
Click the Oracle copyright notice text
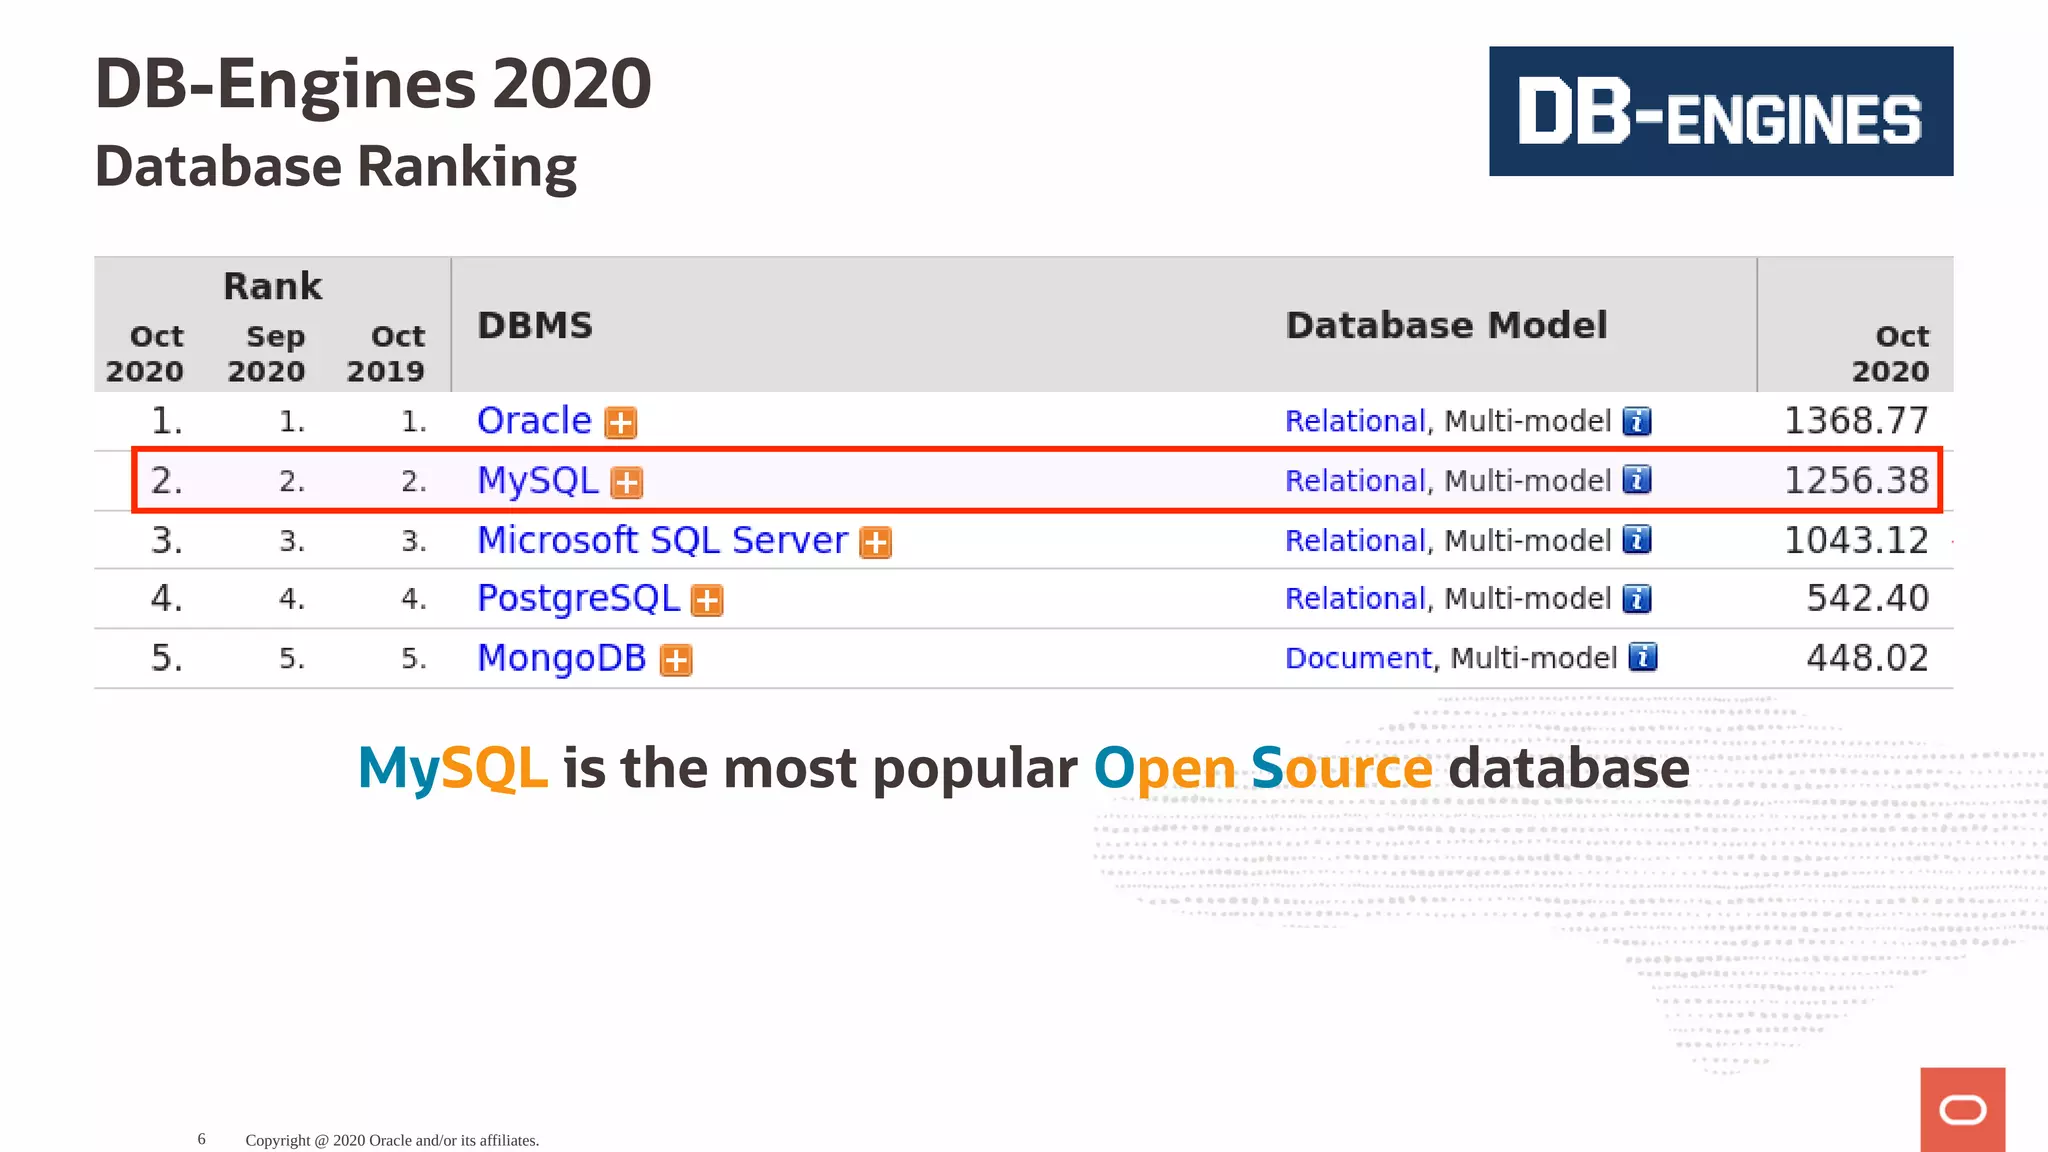click(392, 1140)
